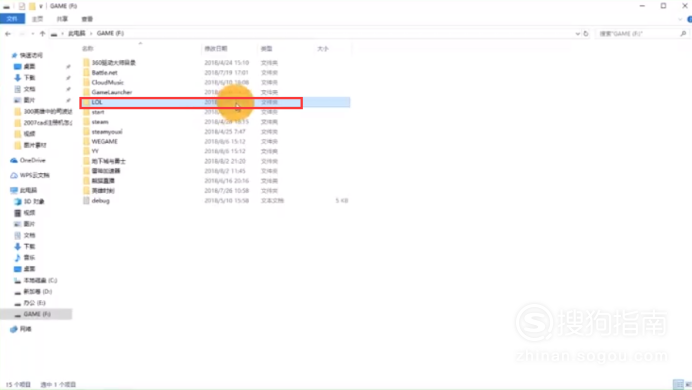Refresh the GAME (F:) folder view
The width and height of the screenshot is (692, 390).
pyautogui.click(x=586, y=34)
